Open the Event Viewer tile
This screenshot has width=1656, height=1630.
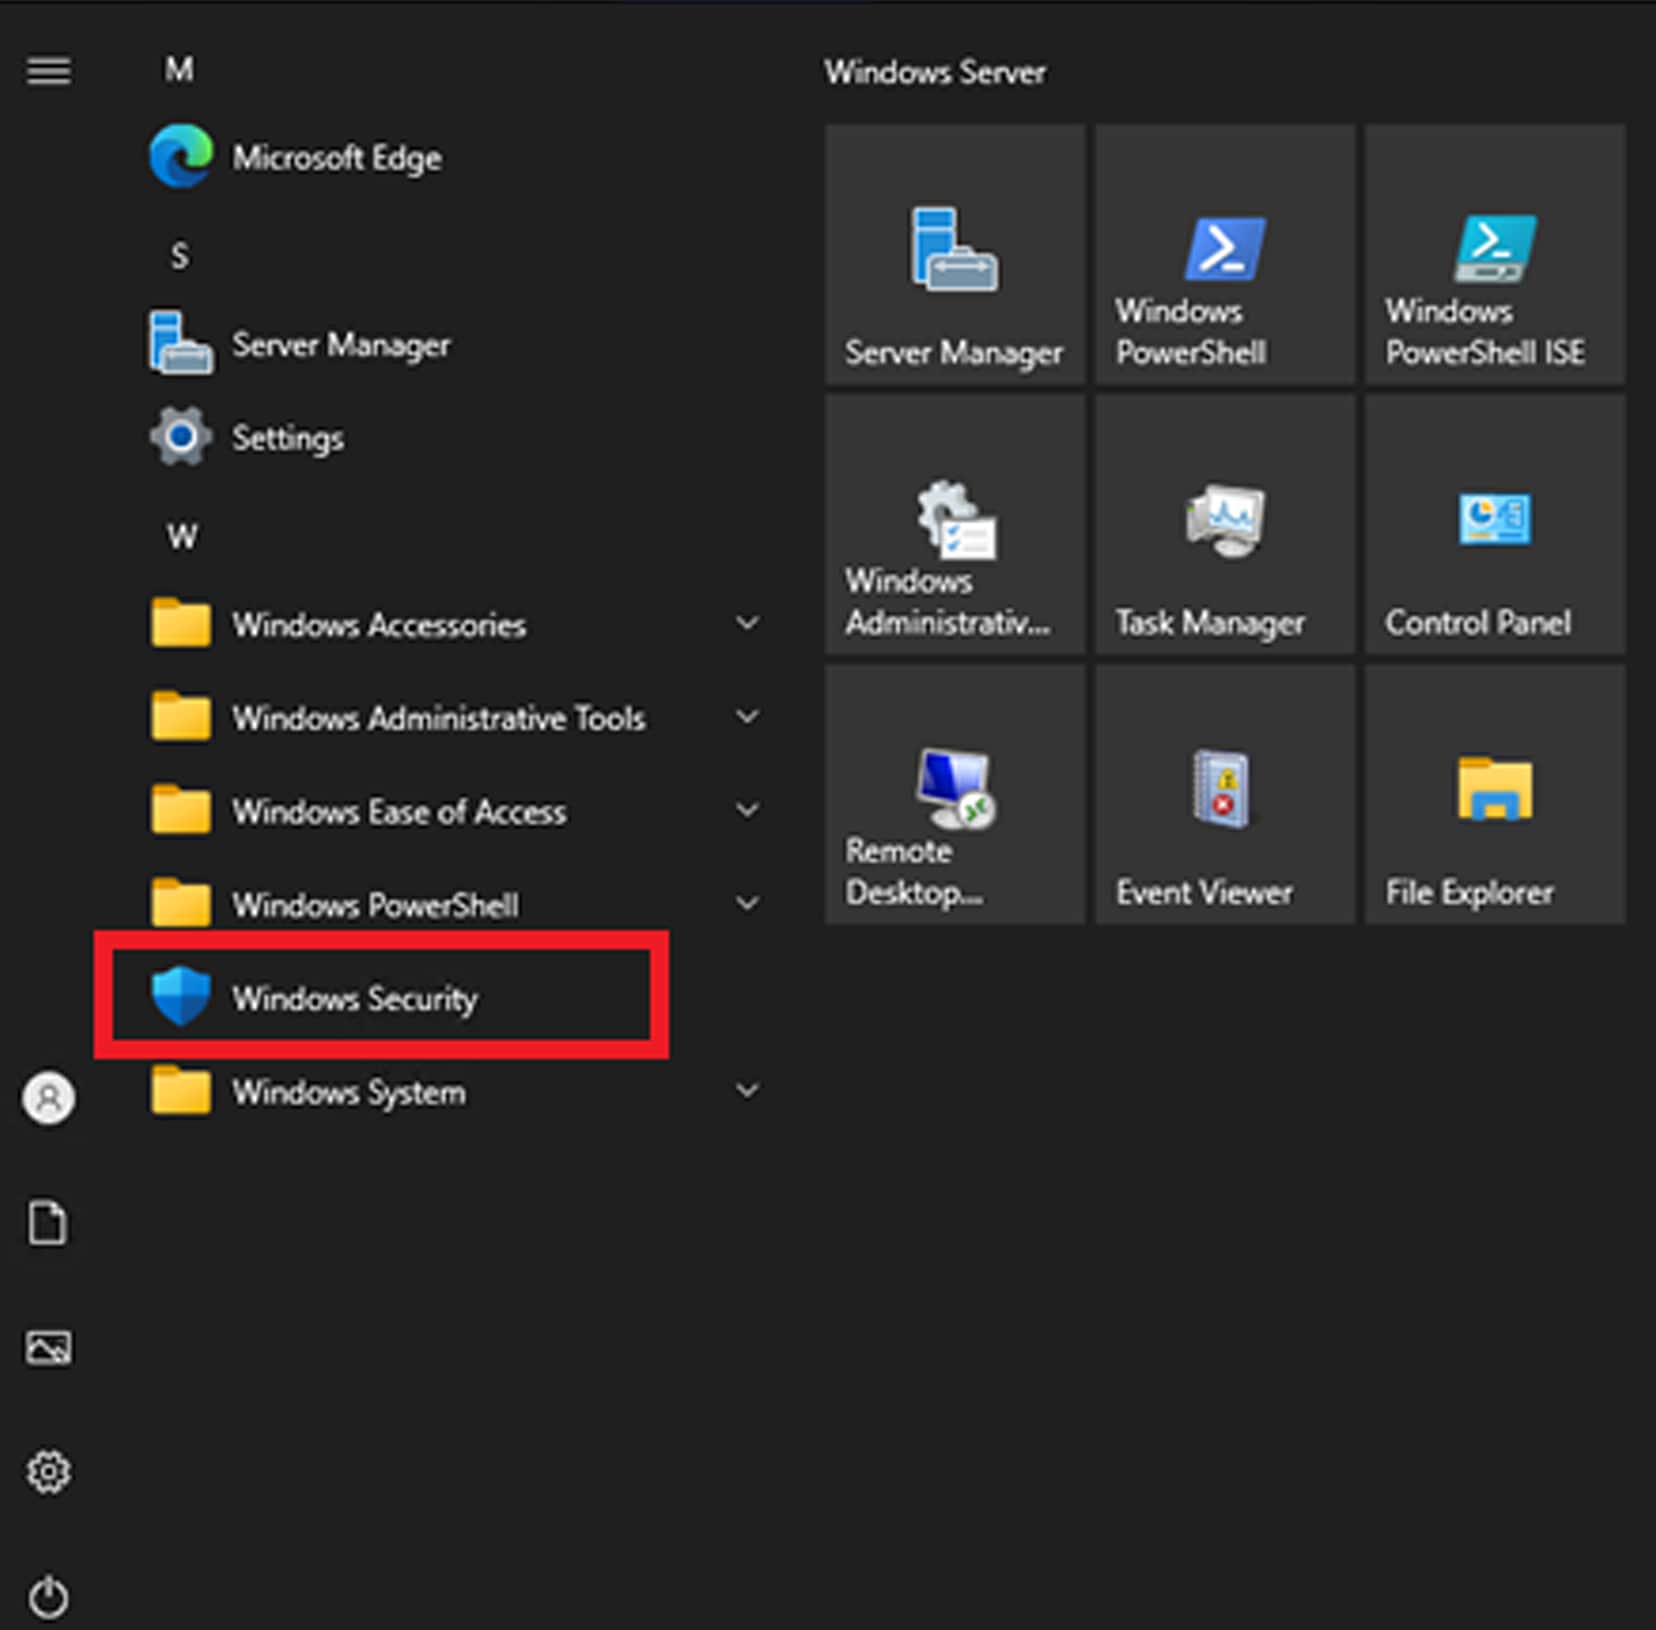click(x=1225, y=794)
